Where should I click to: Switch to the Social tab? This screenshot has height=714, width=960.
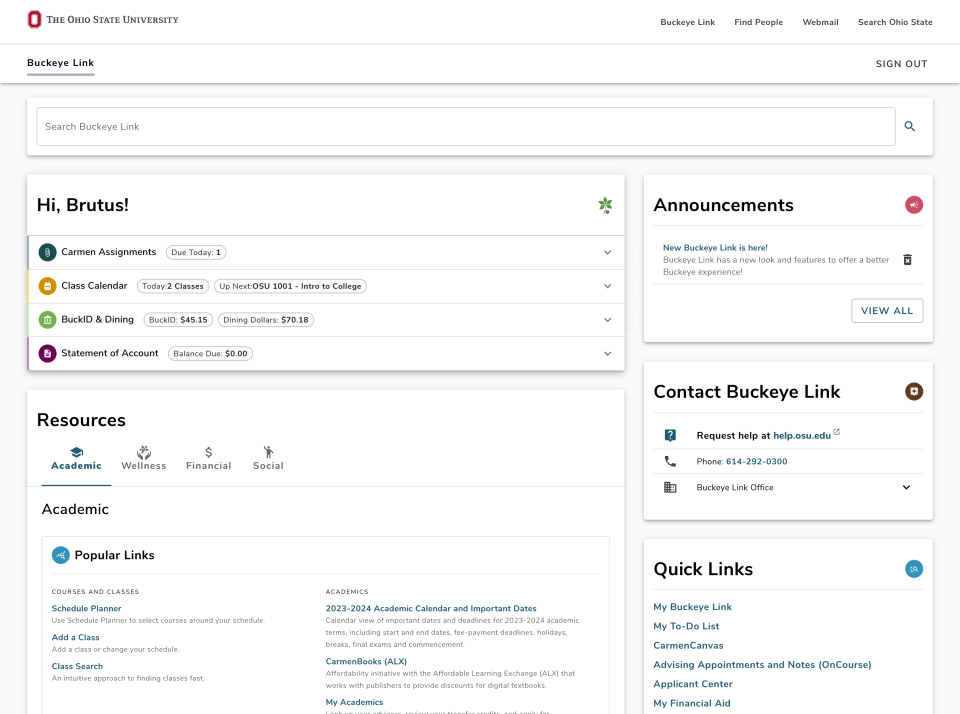point(268,459)
